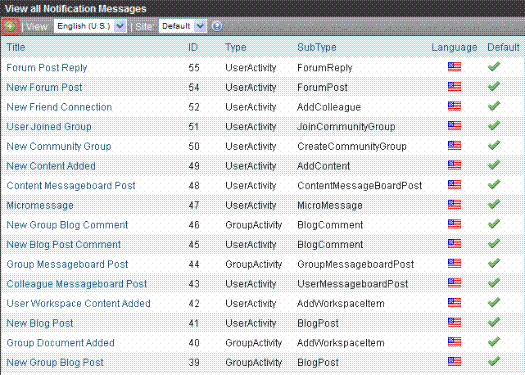Viewport: 525px width, 375px height.
Task: Click US flag in Colleague Messageboard Post row
Action: coord(454,283)
